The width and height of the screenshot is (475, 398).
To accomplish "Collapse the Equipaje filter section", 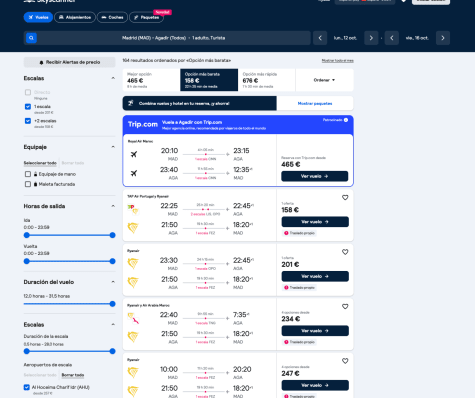I will point(113,147).
